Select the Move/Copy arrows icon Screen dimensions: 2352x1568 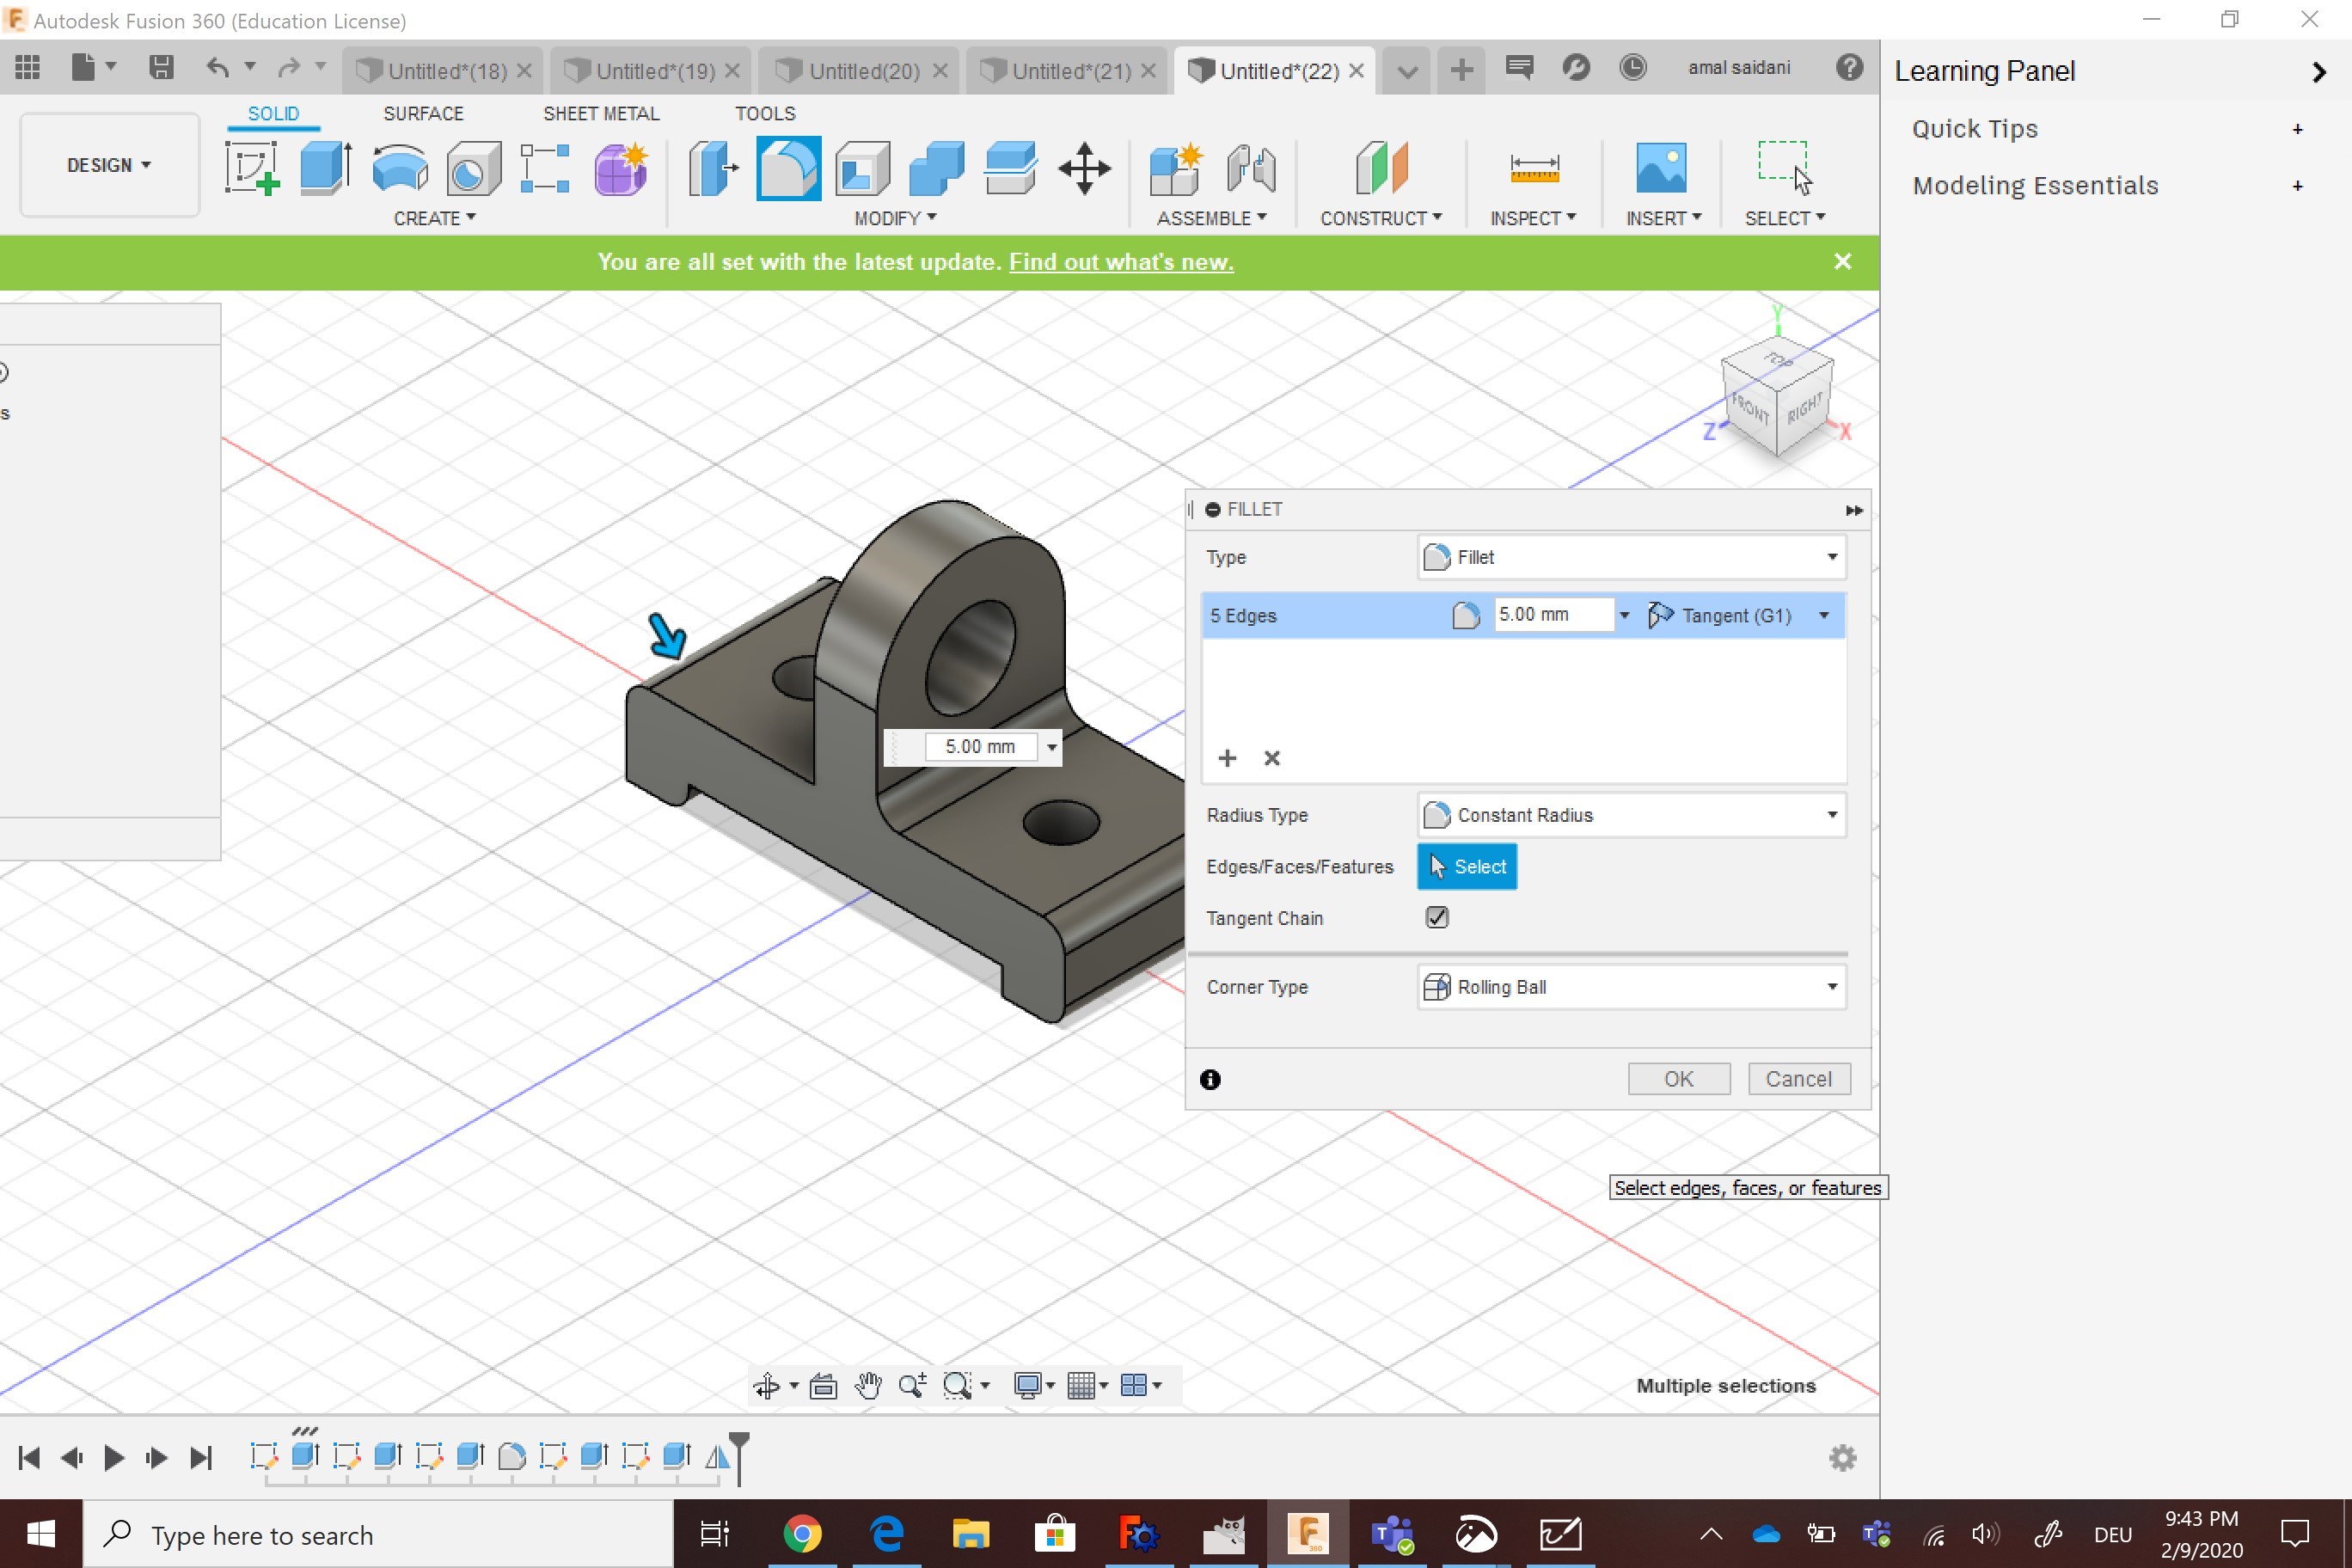click(x=1085, y=168)
